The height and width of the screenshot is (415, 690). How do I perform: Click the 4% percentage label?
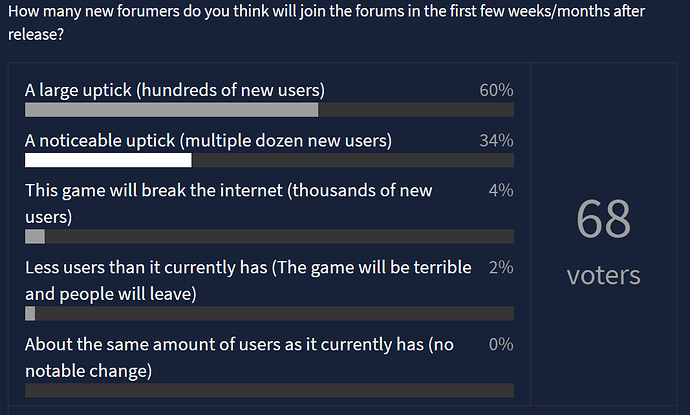point(501,191)
